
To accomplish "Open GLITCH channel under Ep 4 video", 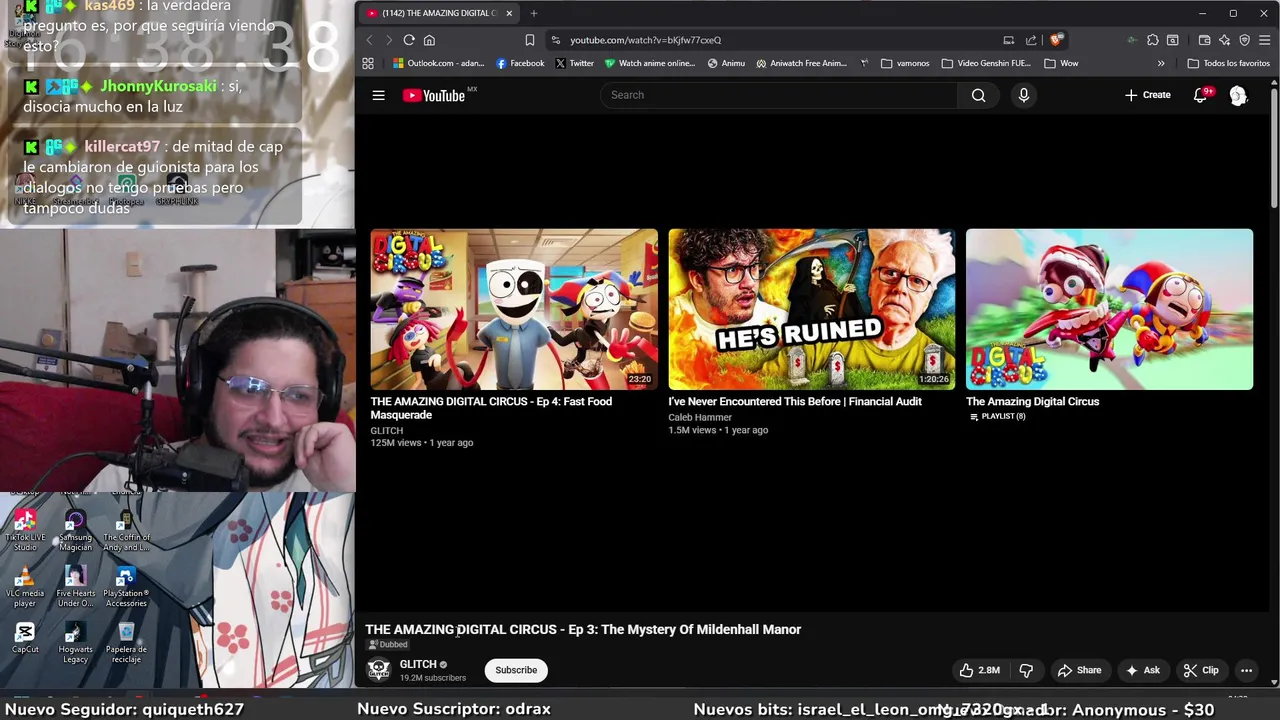I will (x=387, y=431).
